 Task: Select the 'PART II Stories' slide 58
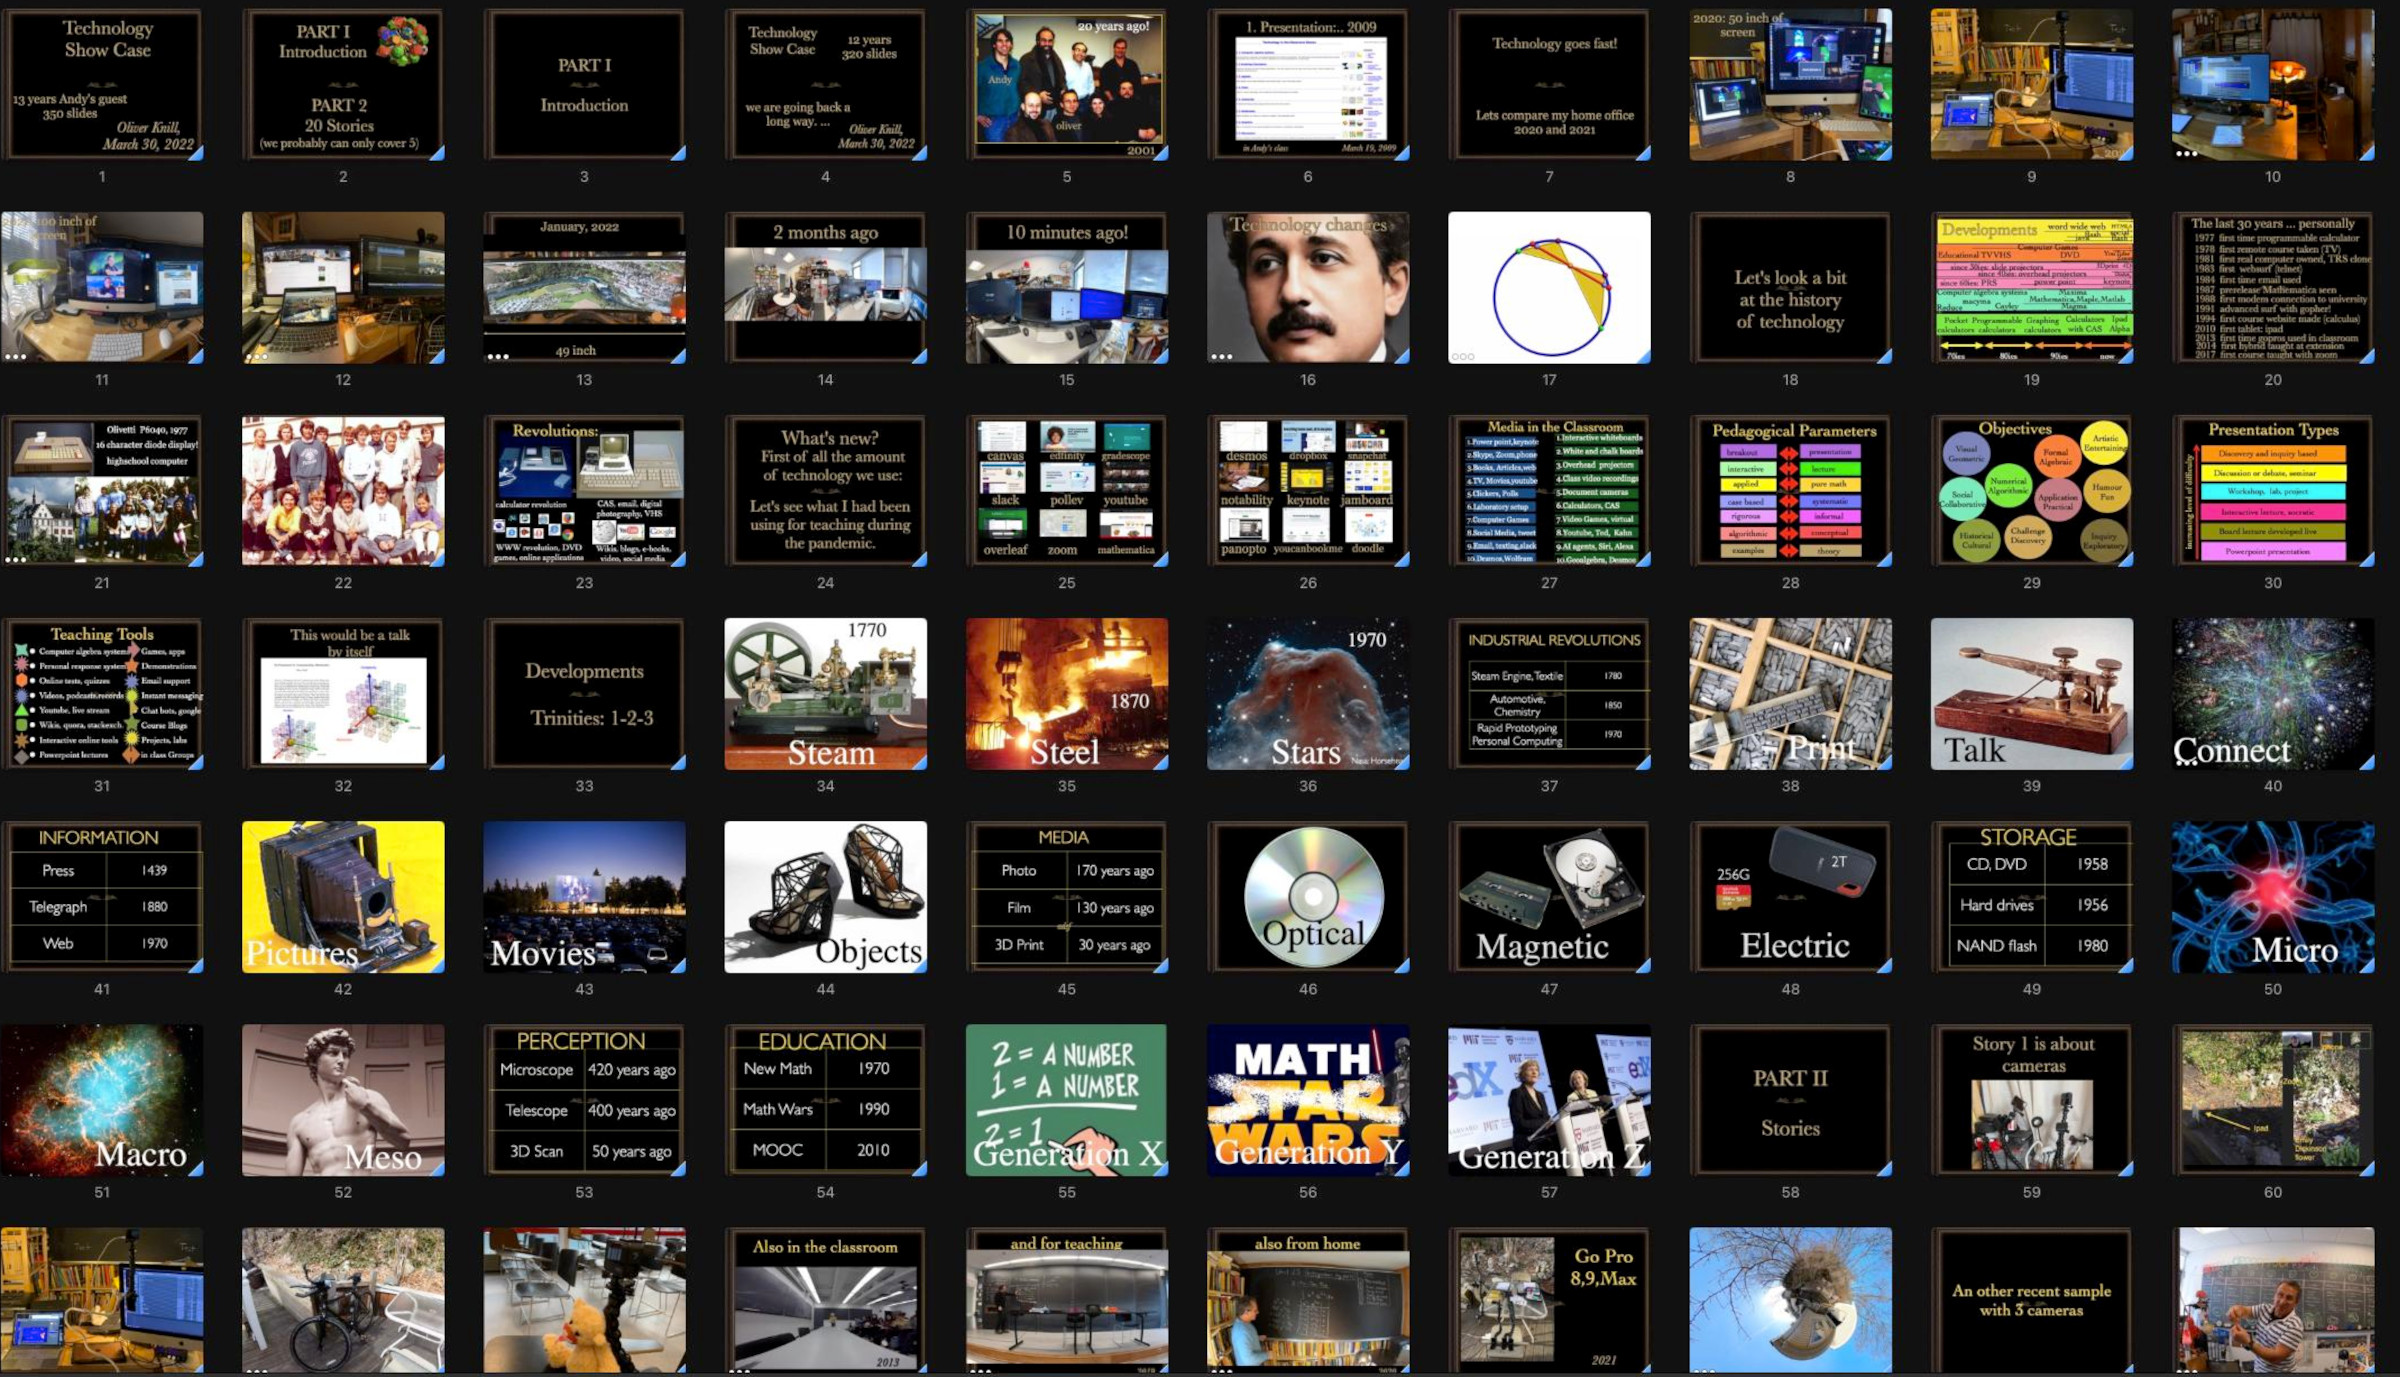[1790, 1100]
